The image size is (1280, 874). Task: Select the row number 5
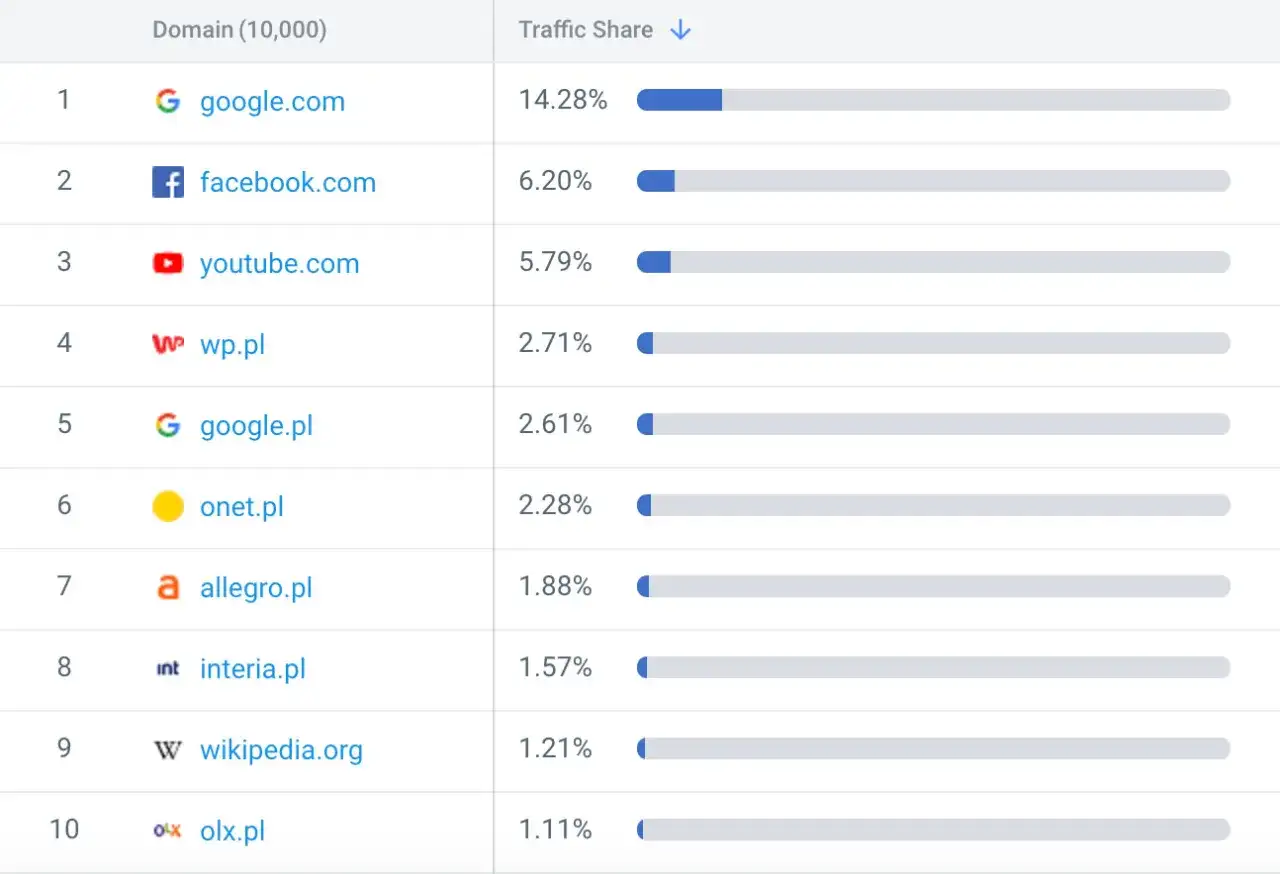pyautogui.click(x=64, y=425)
